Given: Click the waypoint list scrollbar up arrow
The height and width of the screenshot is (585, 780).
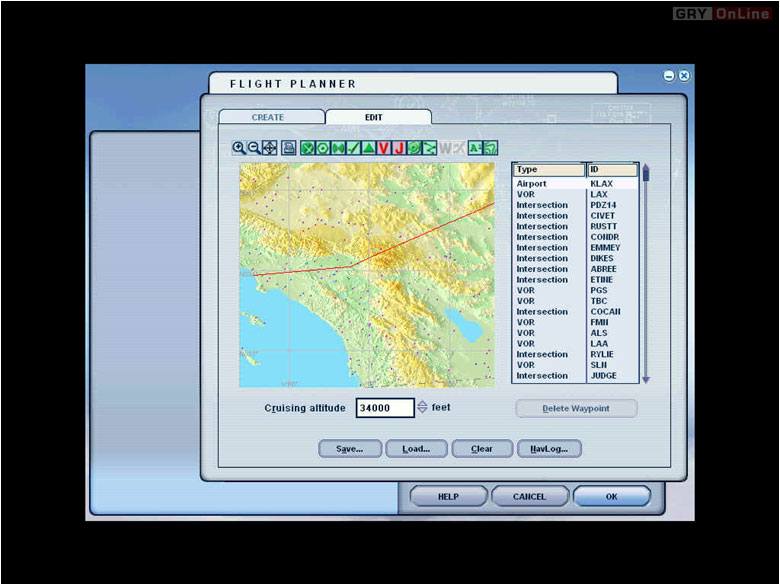Looking at the screenshot, I should tap(646, 168).
